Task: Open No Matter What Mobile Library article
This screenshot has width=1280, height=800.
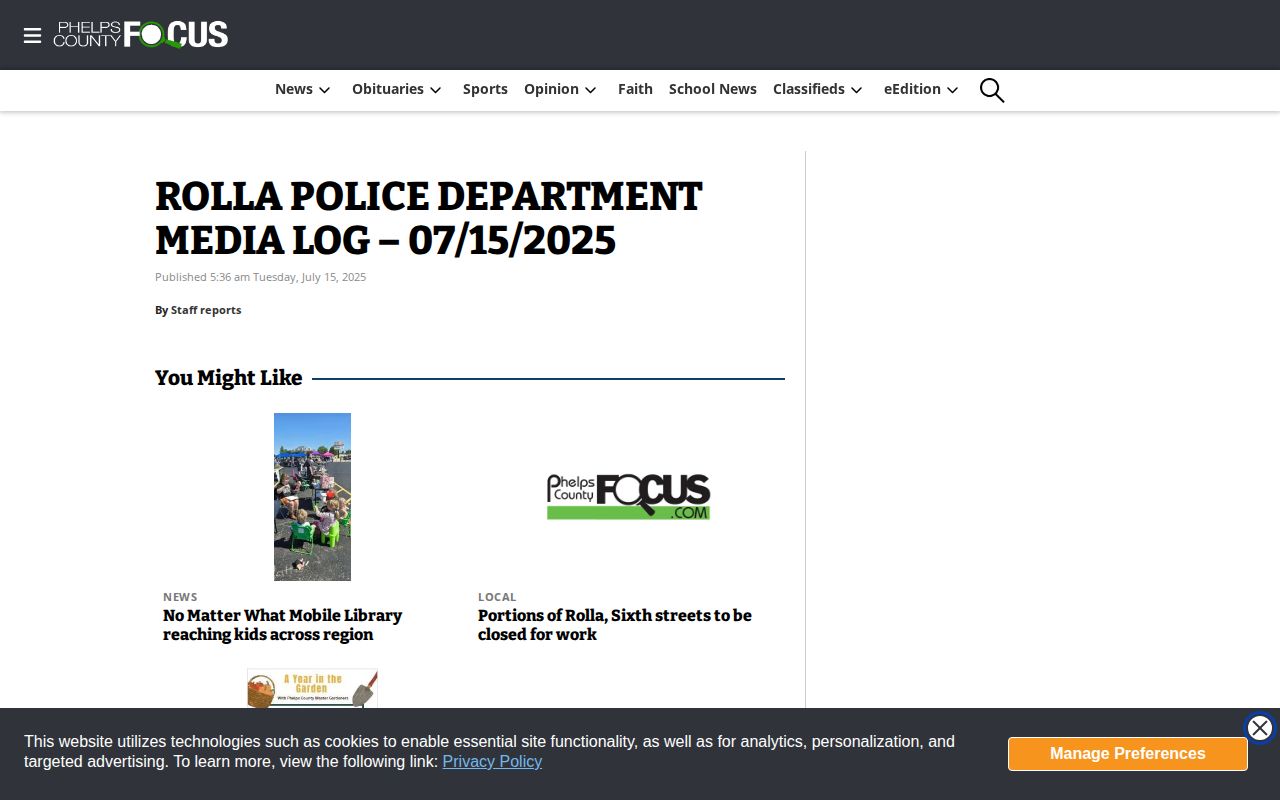Action: pos(283,625)
